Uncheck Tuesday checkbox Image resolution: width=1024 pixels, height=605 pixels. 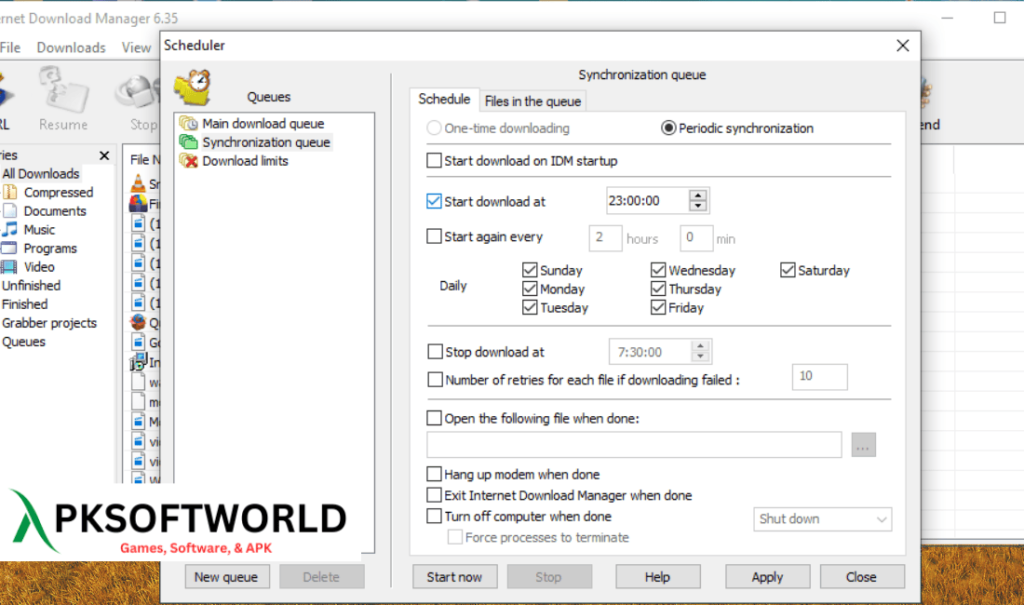click(530, 307)
